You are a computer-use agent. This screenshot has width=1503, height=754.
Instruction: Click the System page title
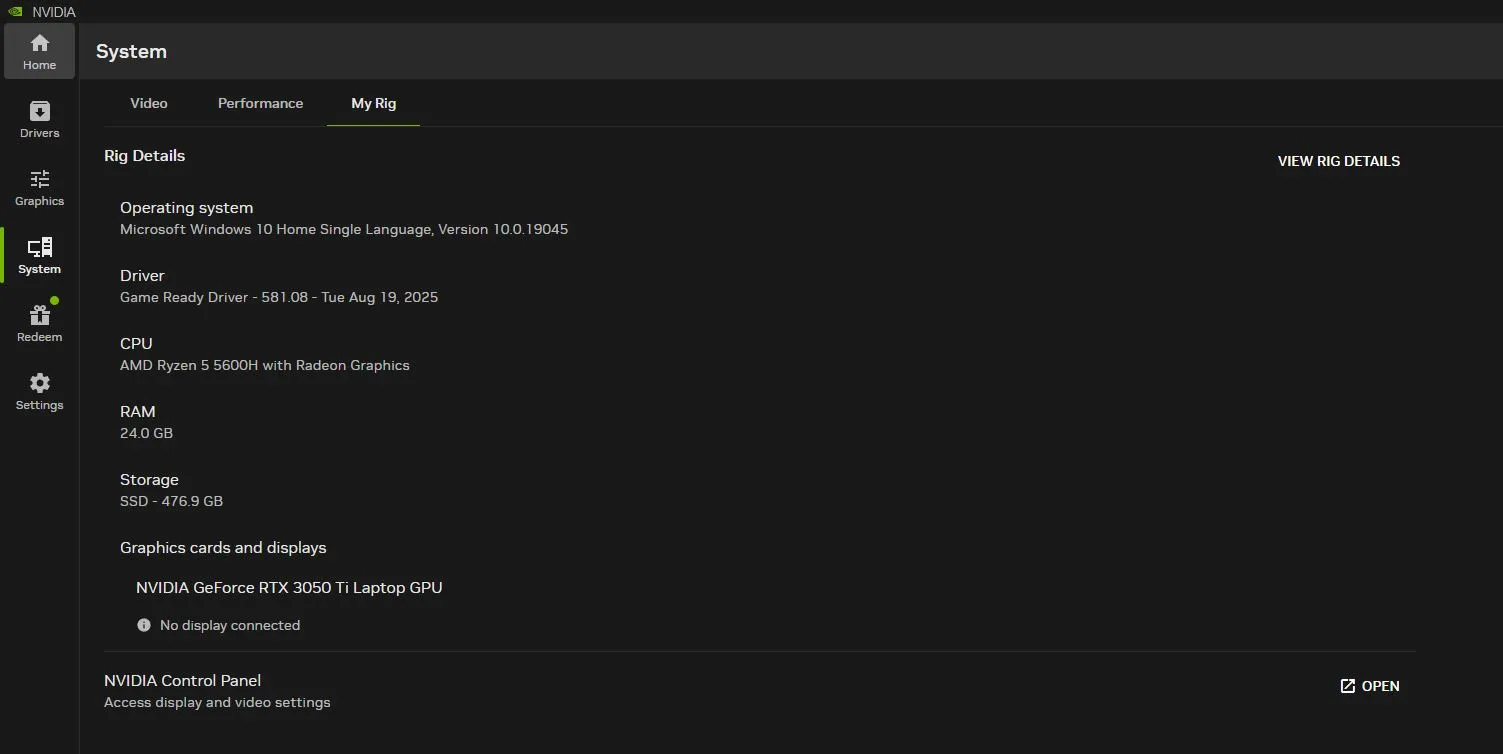pyautogui.click(x=131, y=51)
